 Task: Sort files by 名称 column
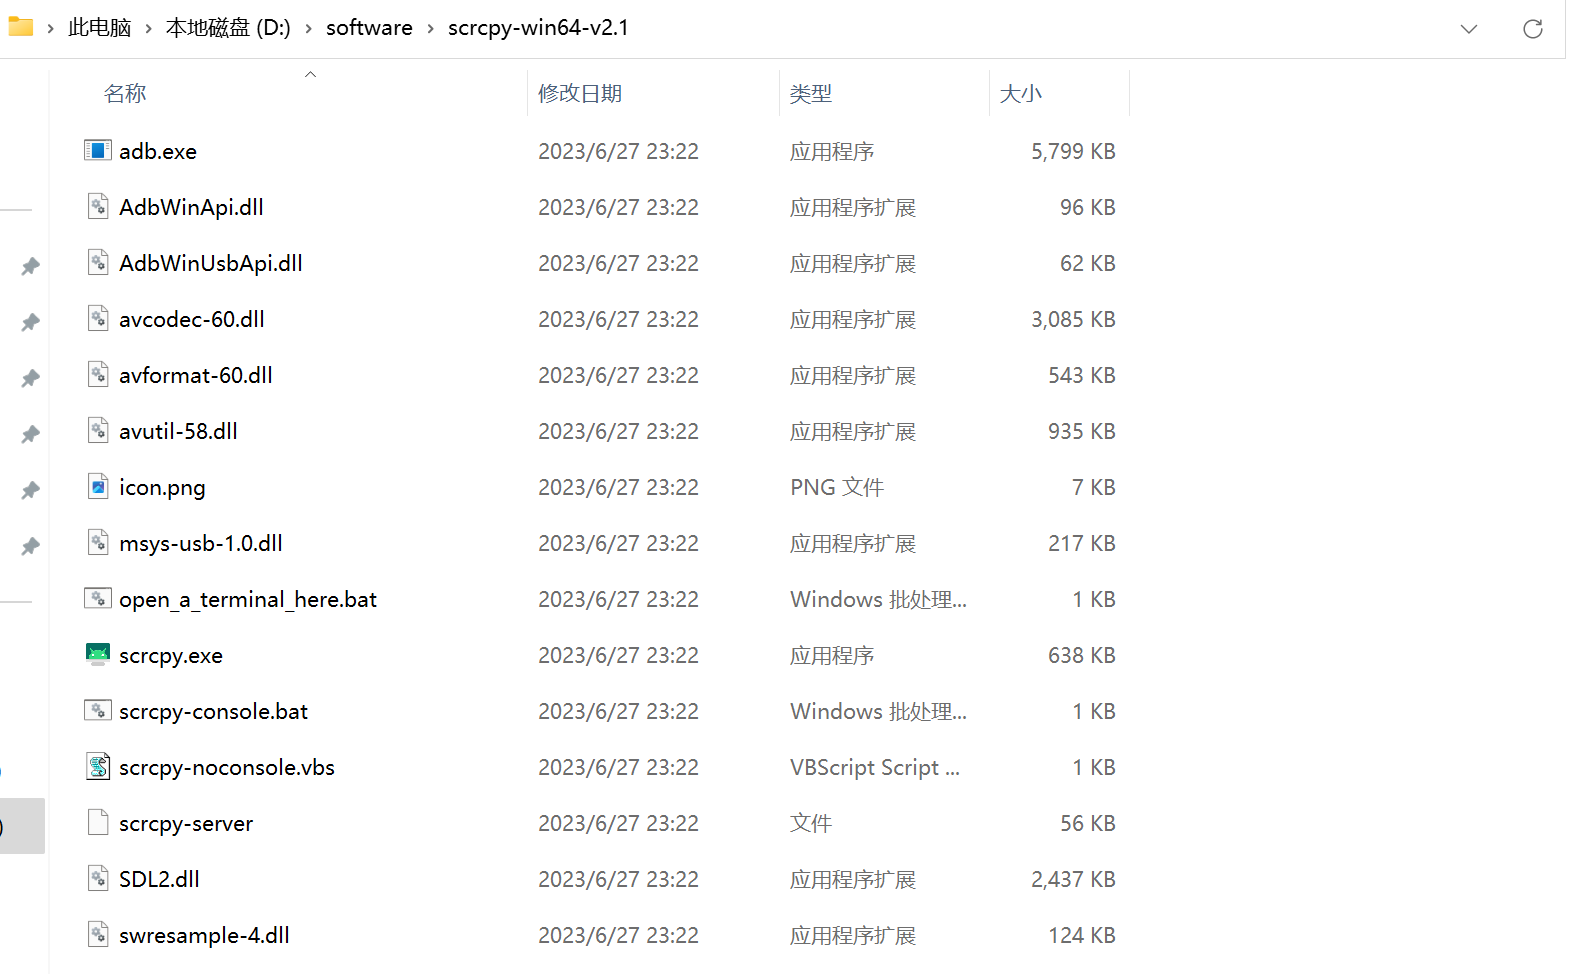(125, 93)
